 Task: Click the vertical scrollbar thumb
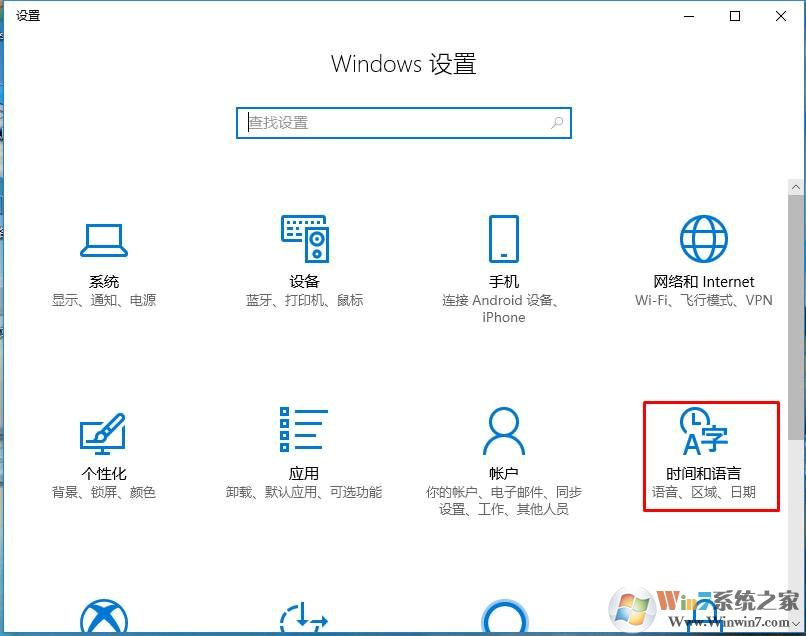tap(796, 317)
